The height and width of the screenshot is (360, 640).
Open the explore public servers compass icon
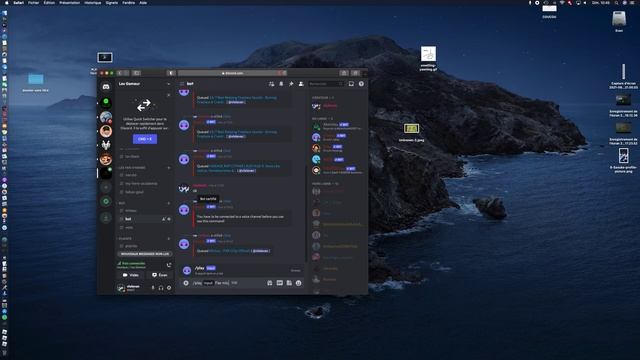pyautogui.click(x=106, y=201)
